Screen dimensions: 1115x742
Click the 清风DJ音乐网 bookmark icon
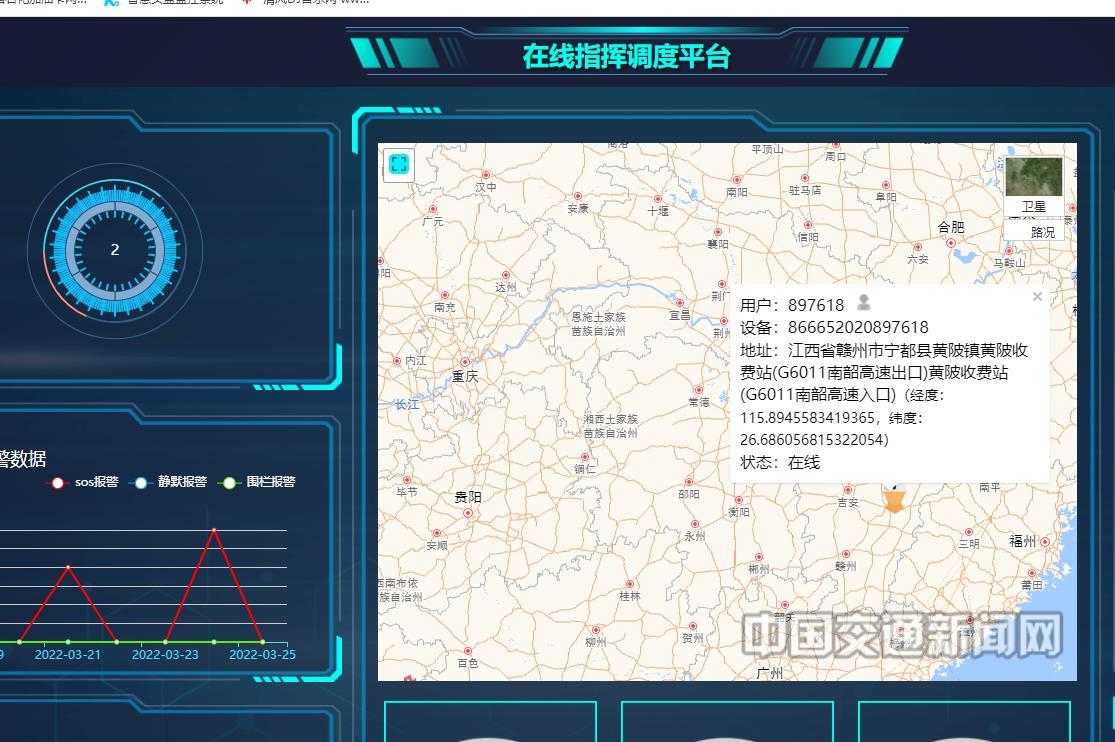(245, 2)
